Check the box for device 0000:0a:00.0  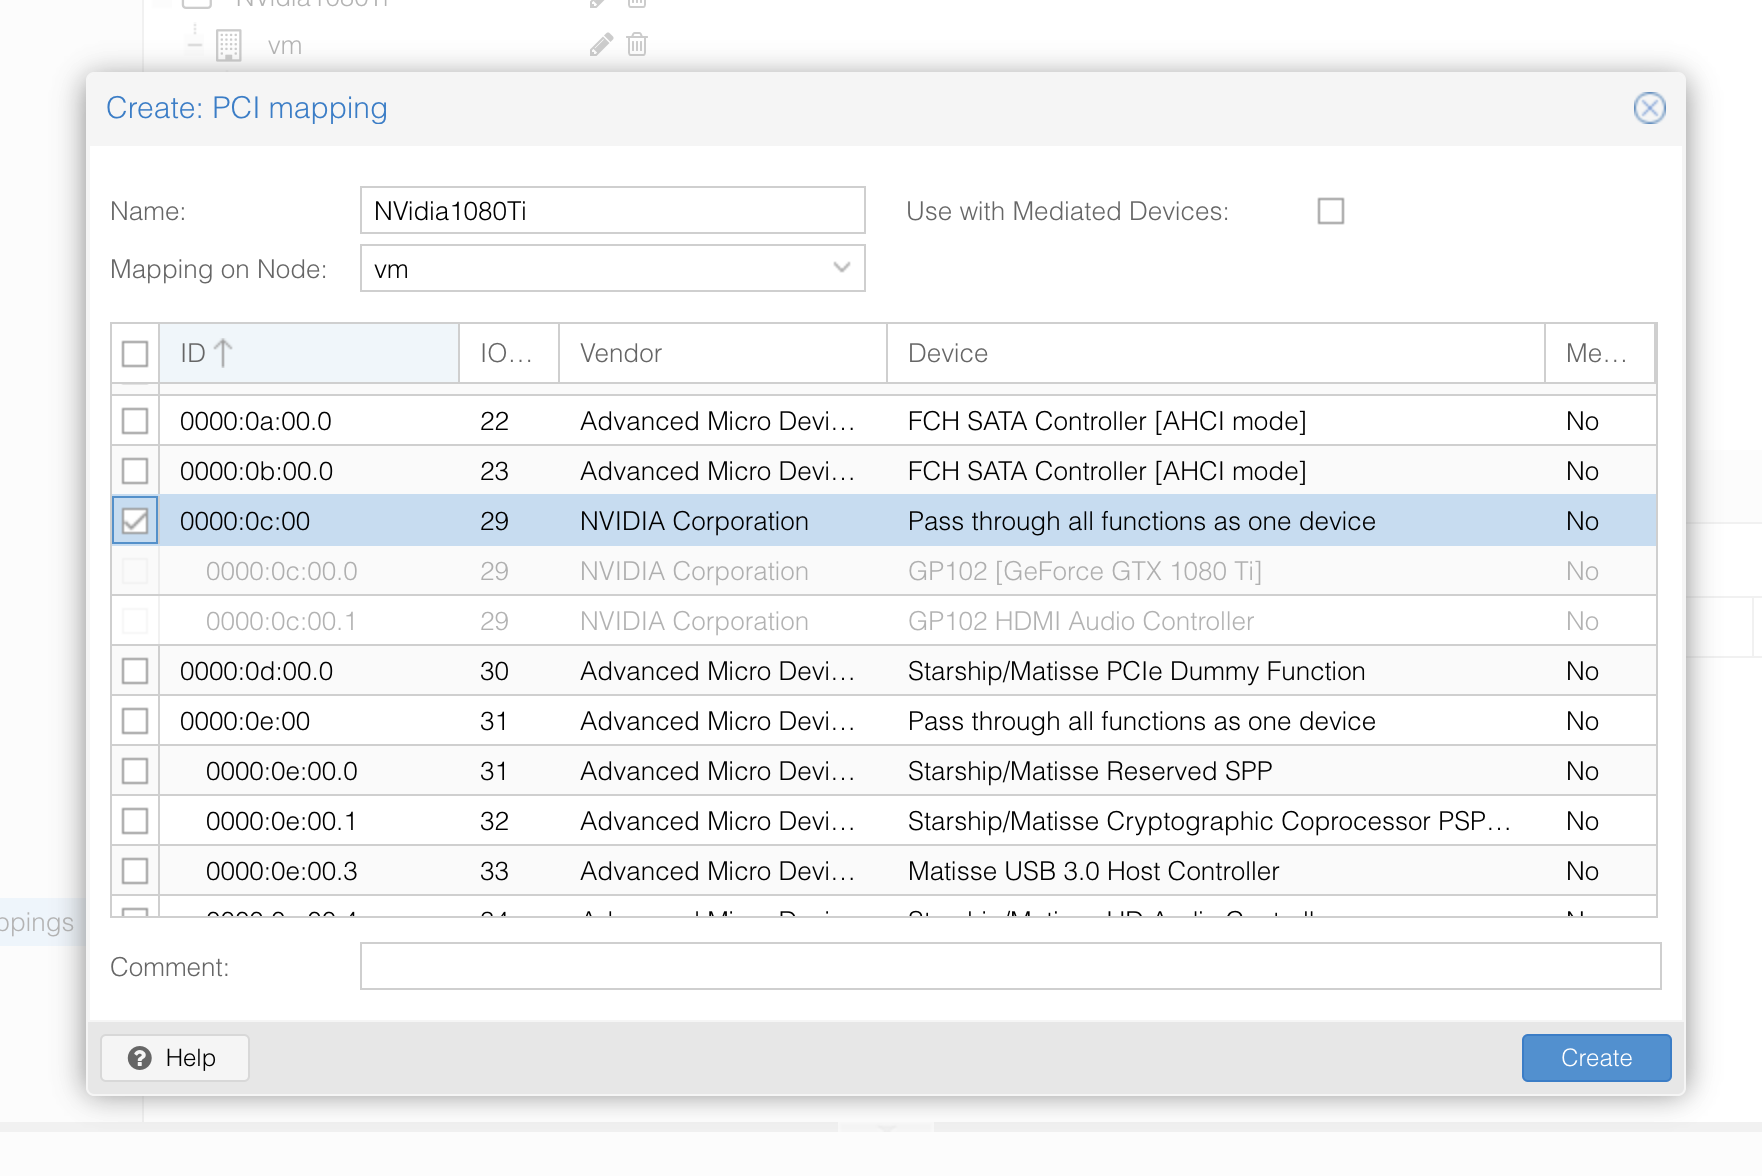pyautogui.click(x=135, y=421)
